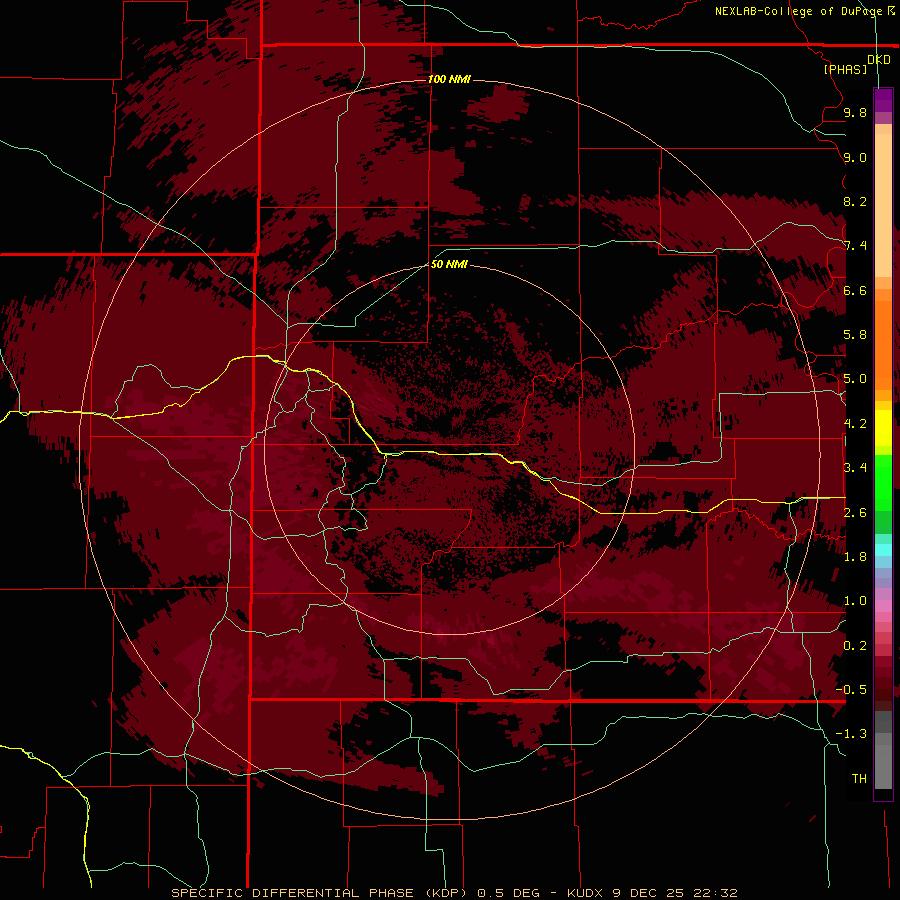Click the TH label beside the scale
Viewport: 900px width, 900px height.
[x=859, y=778]
